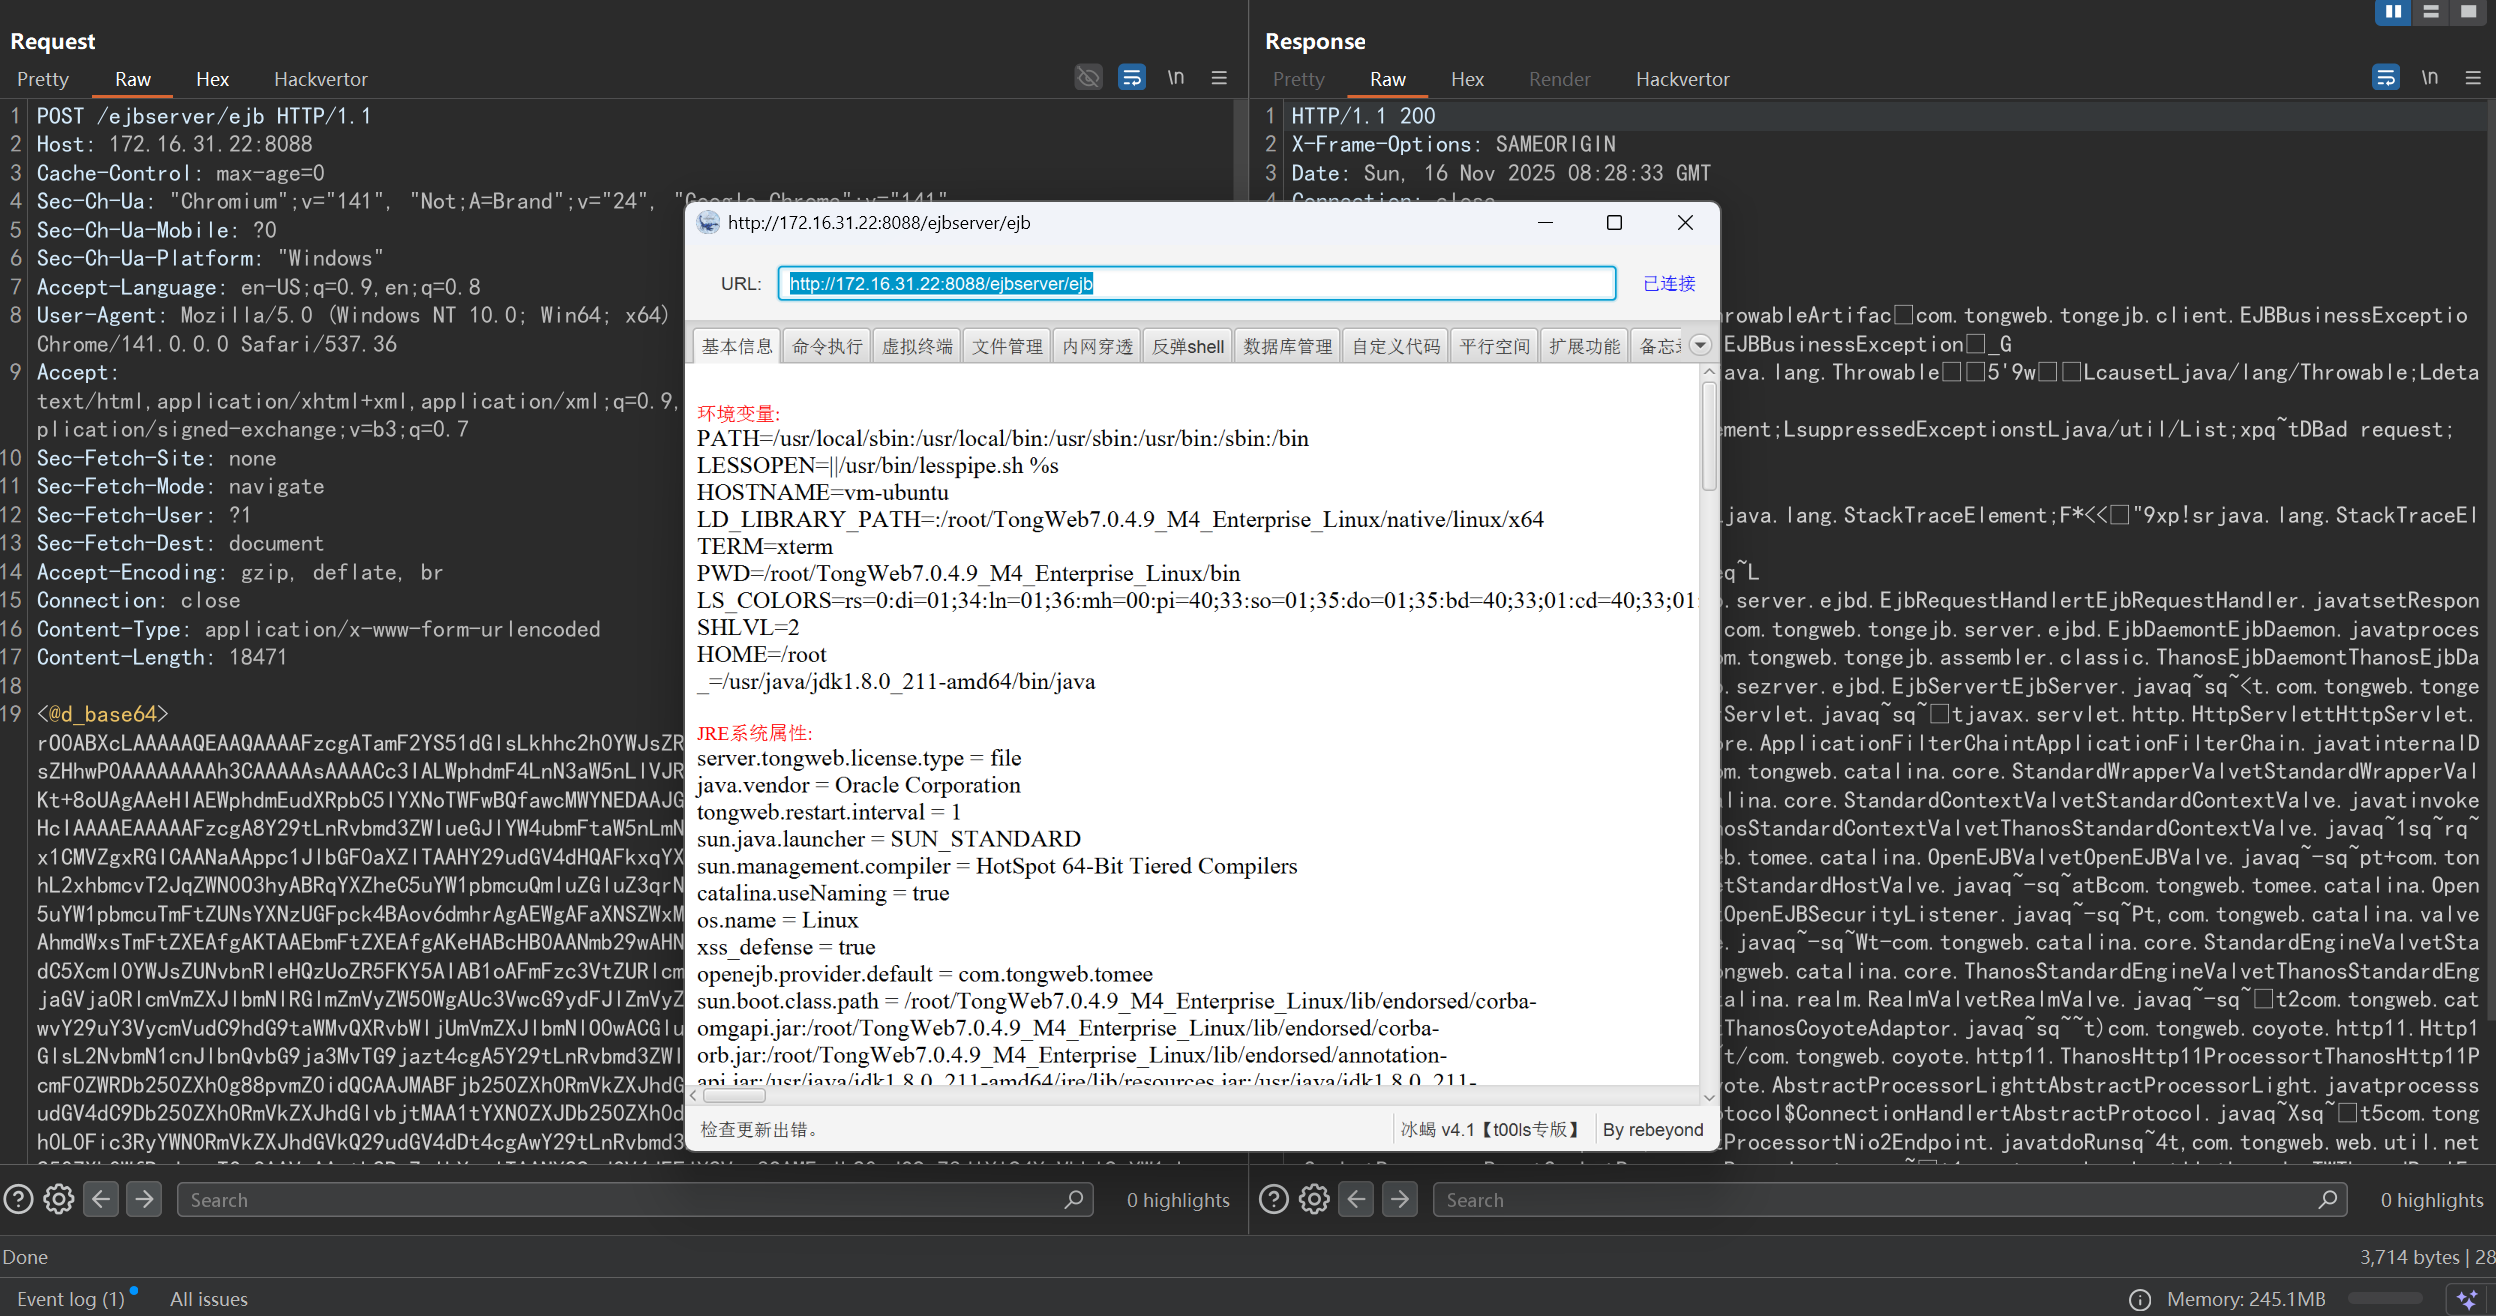Toggle line wrap in the Response panel
Viewport: 2496px width, 1316px height.
[x=2385, y=77]
